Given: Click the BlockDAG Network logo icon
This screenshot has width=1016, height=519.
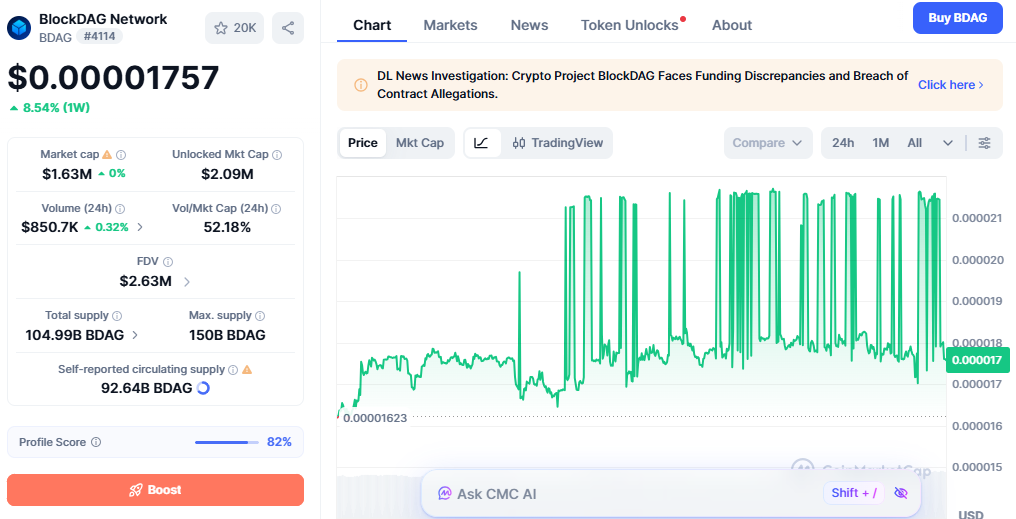Looking at the screenshot, I should point(19,28).
